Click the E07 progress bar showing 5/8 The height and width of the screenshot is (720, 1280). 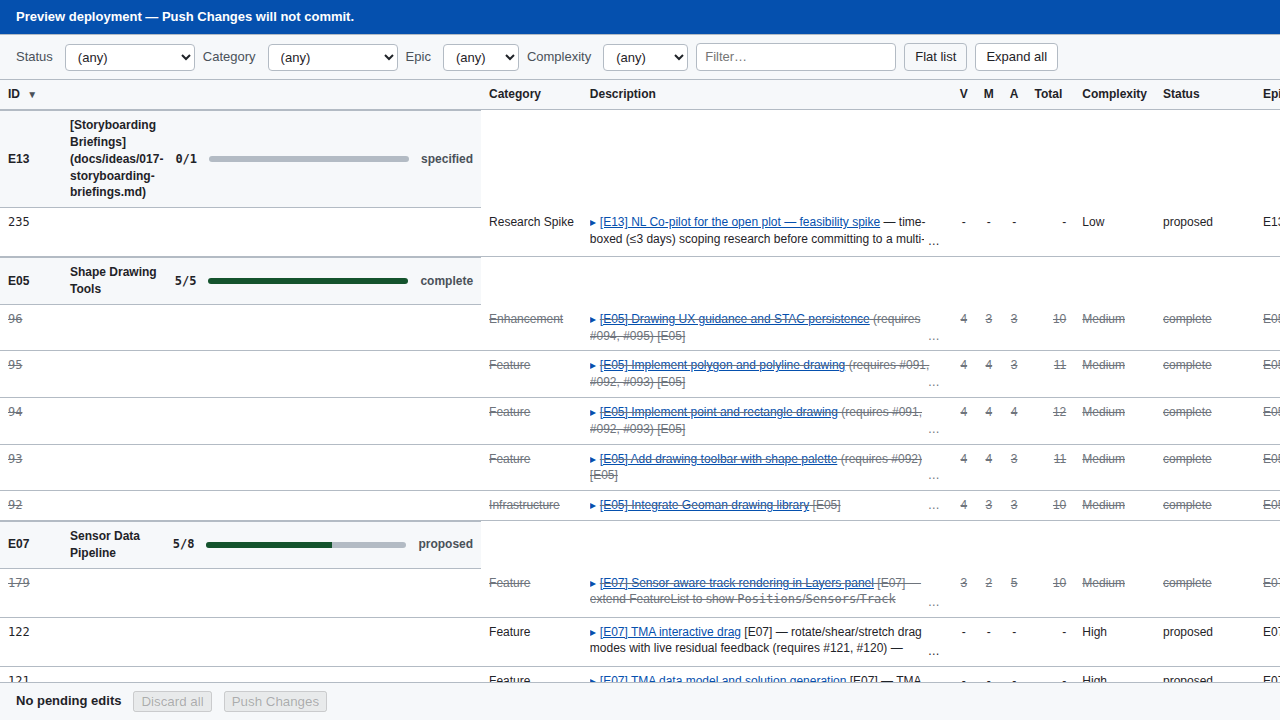point(306,544)
